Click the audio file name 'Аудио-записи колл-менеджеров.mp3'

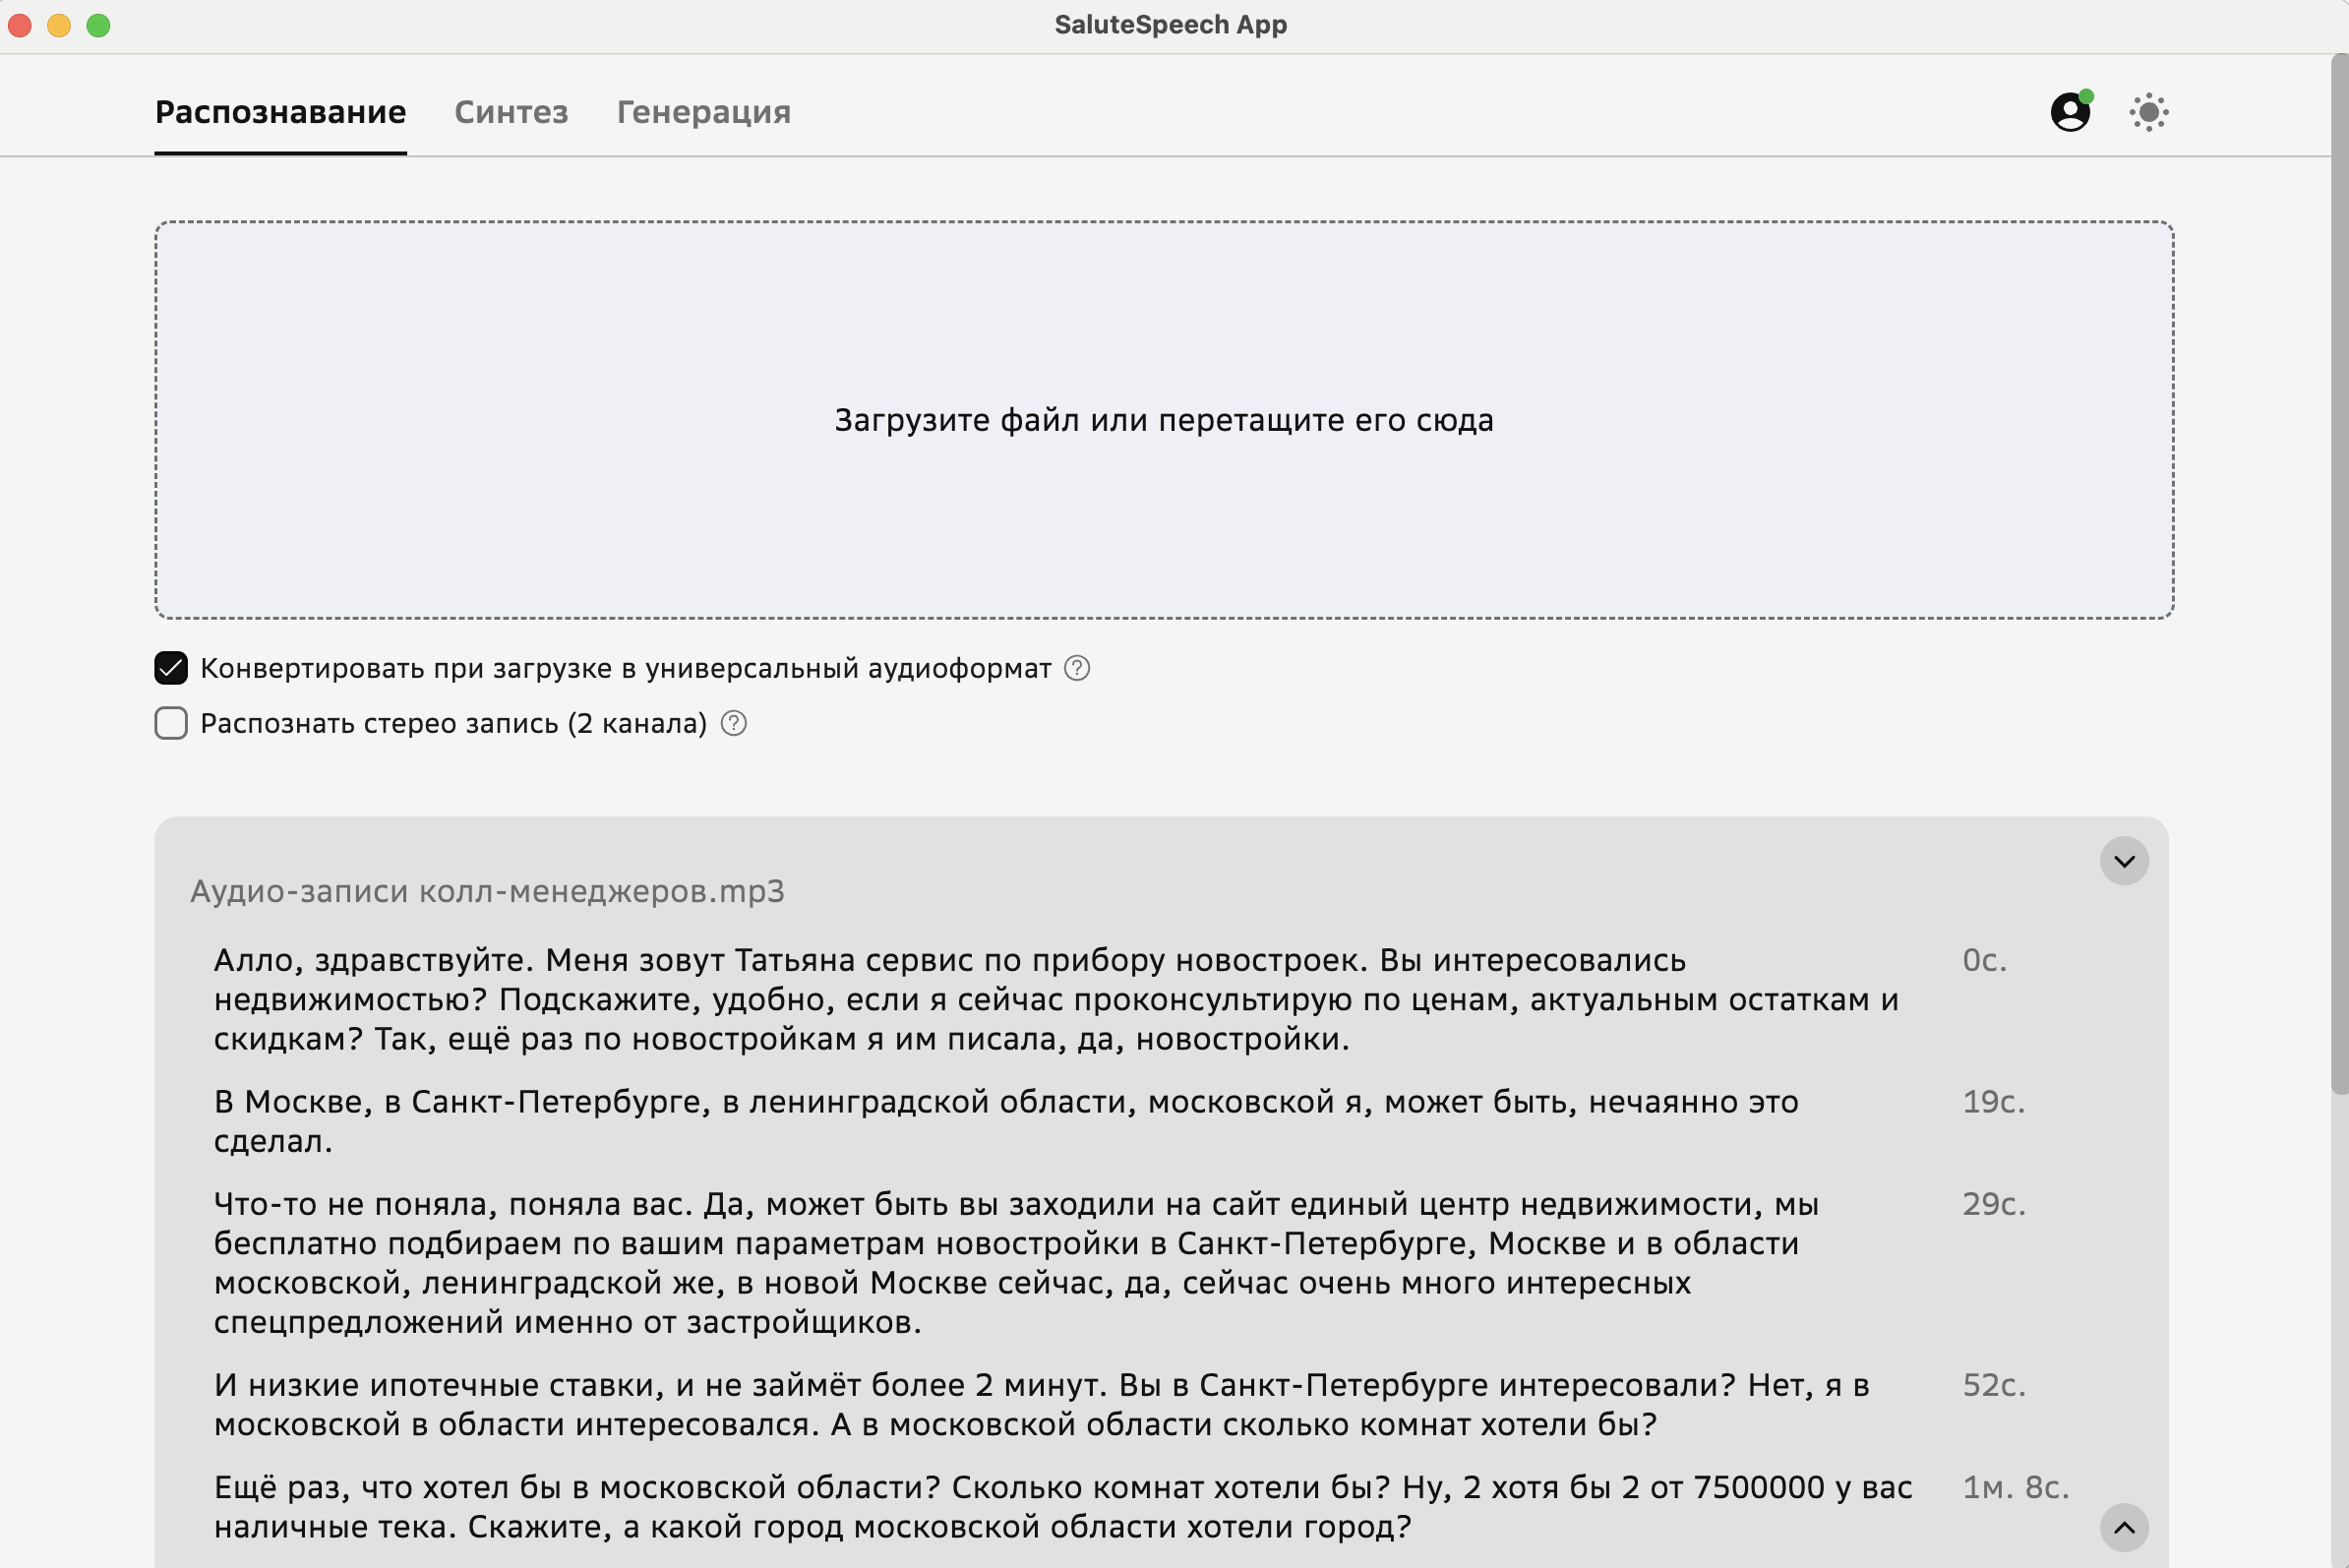487,891
